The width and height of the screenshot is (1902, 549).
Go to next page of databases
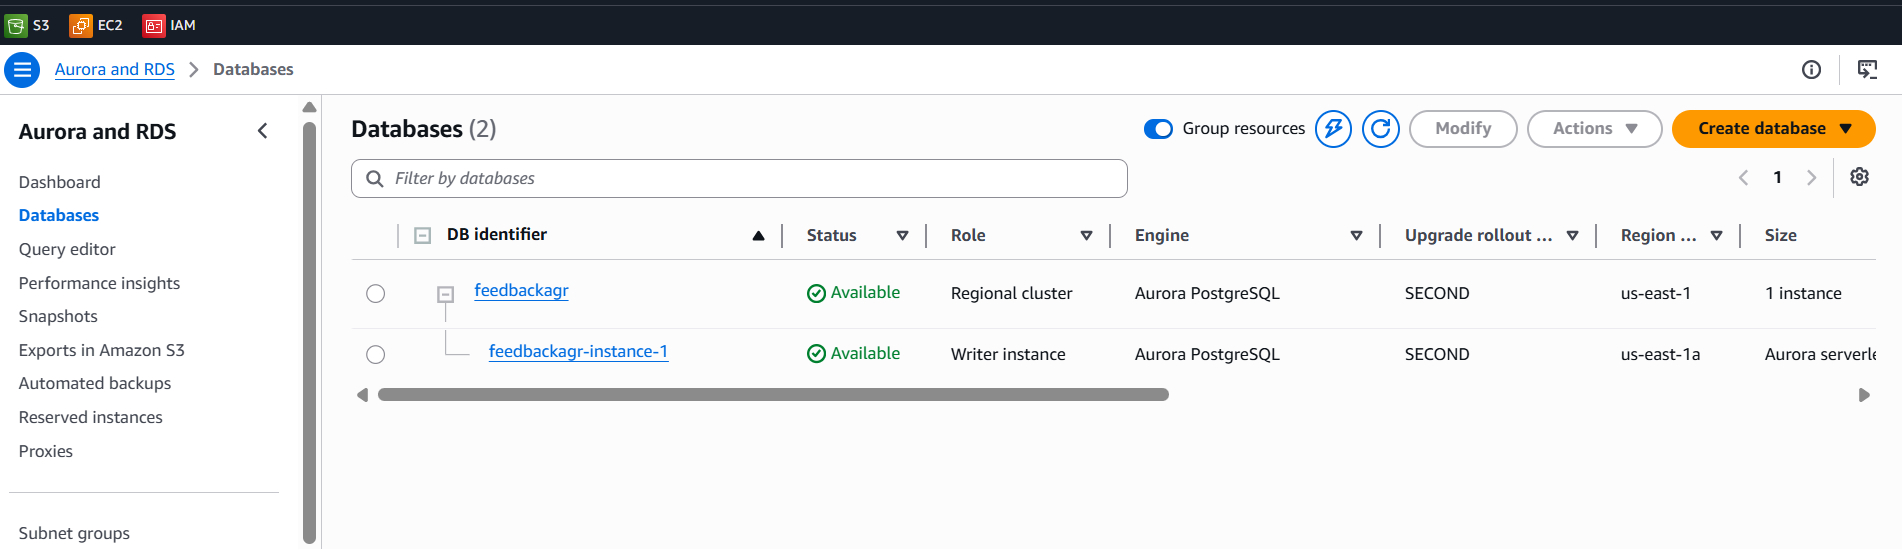(x=1811, y=178)
